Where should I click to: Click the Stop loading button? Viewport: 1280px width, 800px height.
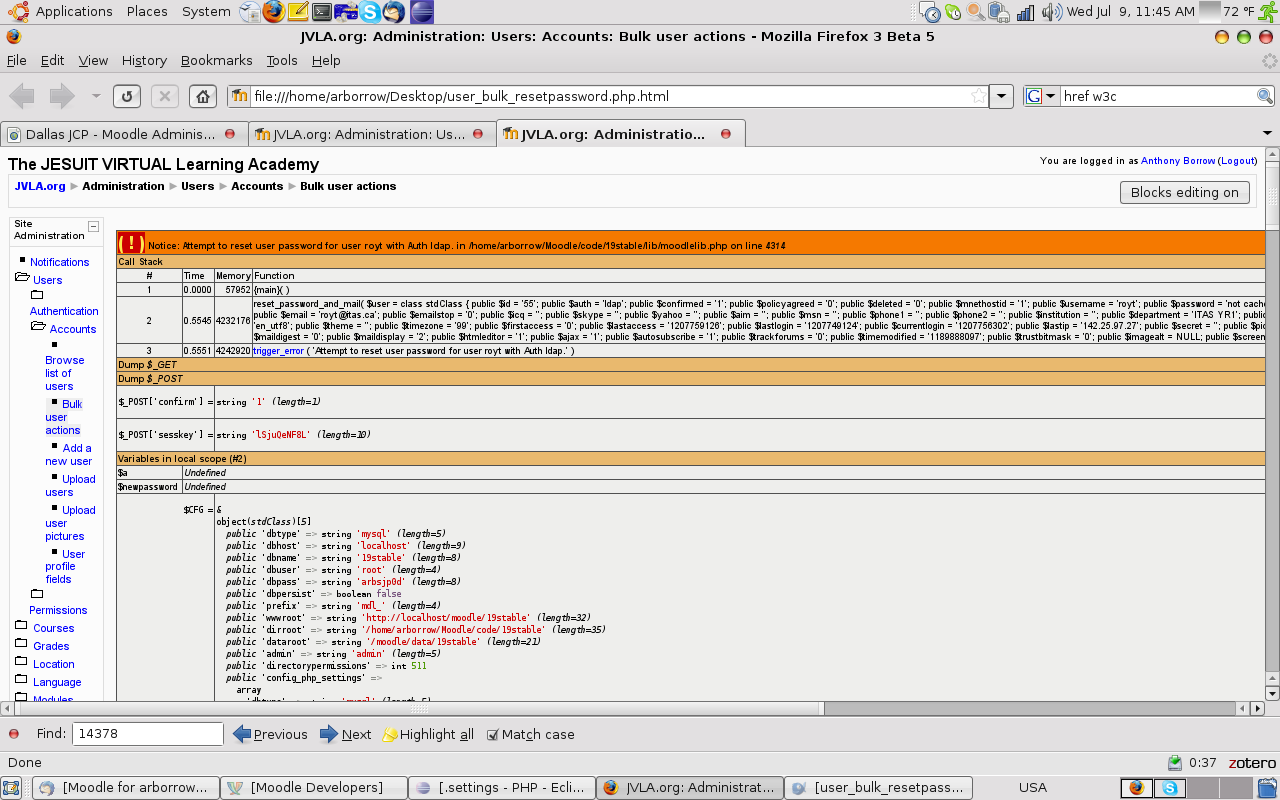coord(165,96)
